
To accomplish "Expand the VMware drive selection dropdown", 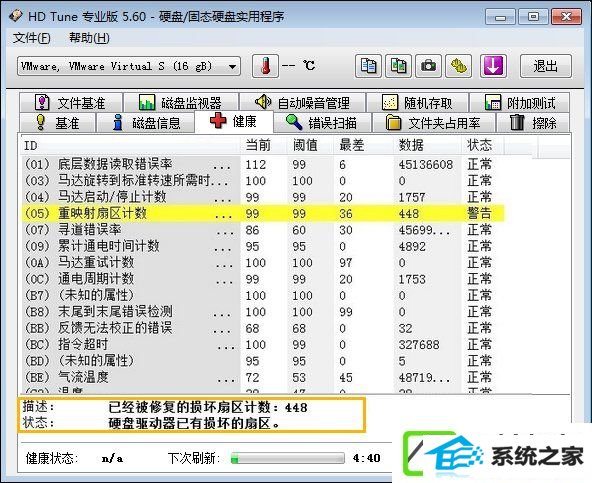I will tap(129, 66).
